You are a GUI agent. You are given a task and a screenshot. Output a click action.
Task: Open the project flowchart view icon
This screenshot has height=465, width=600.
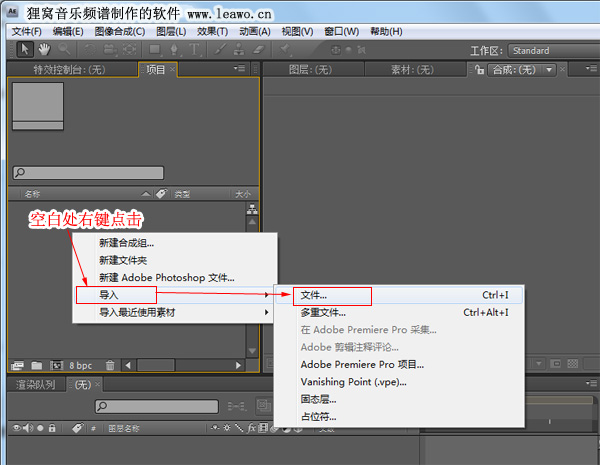pyautogui.click(x=252, y=209)
